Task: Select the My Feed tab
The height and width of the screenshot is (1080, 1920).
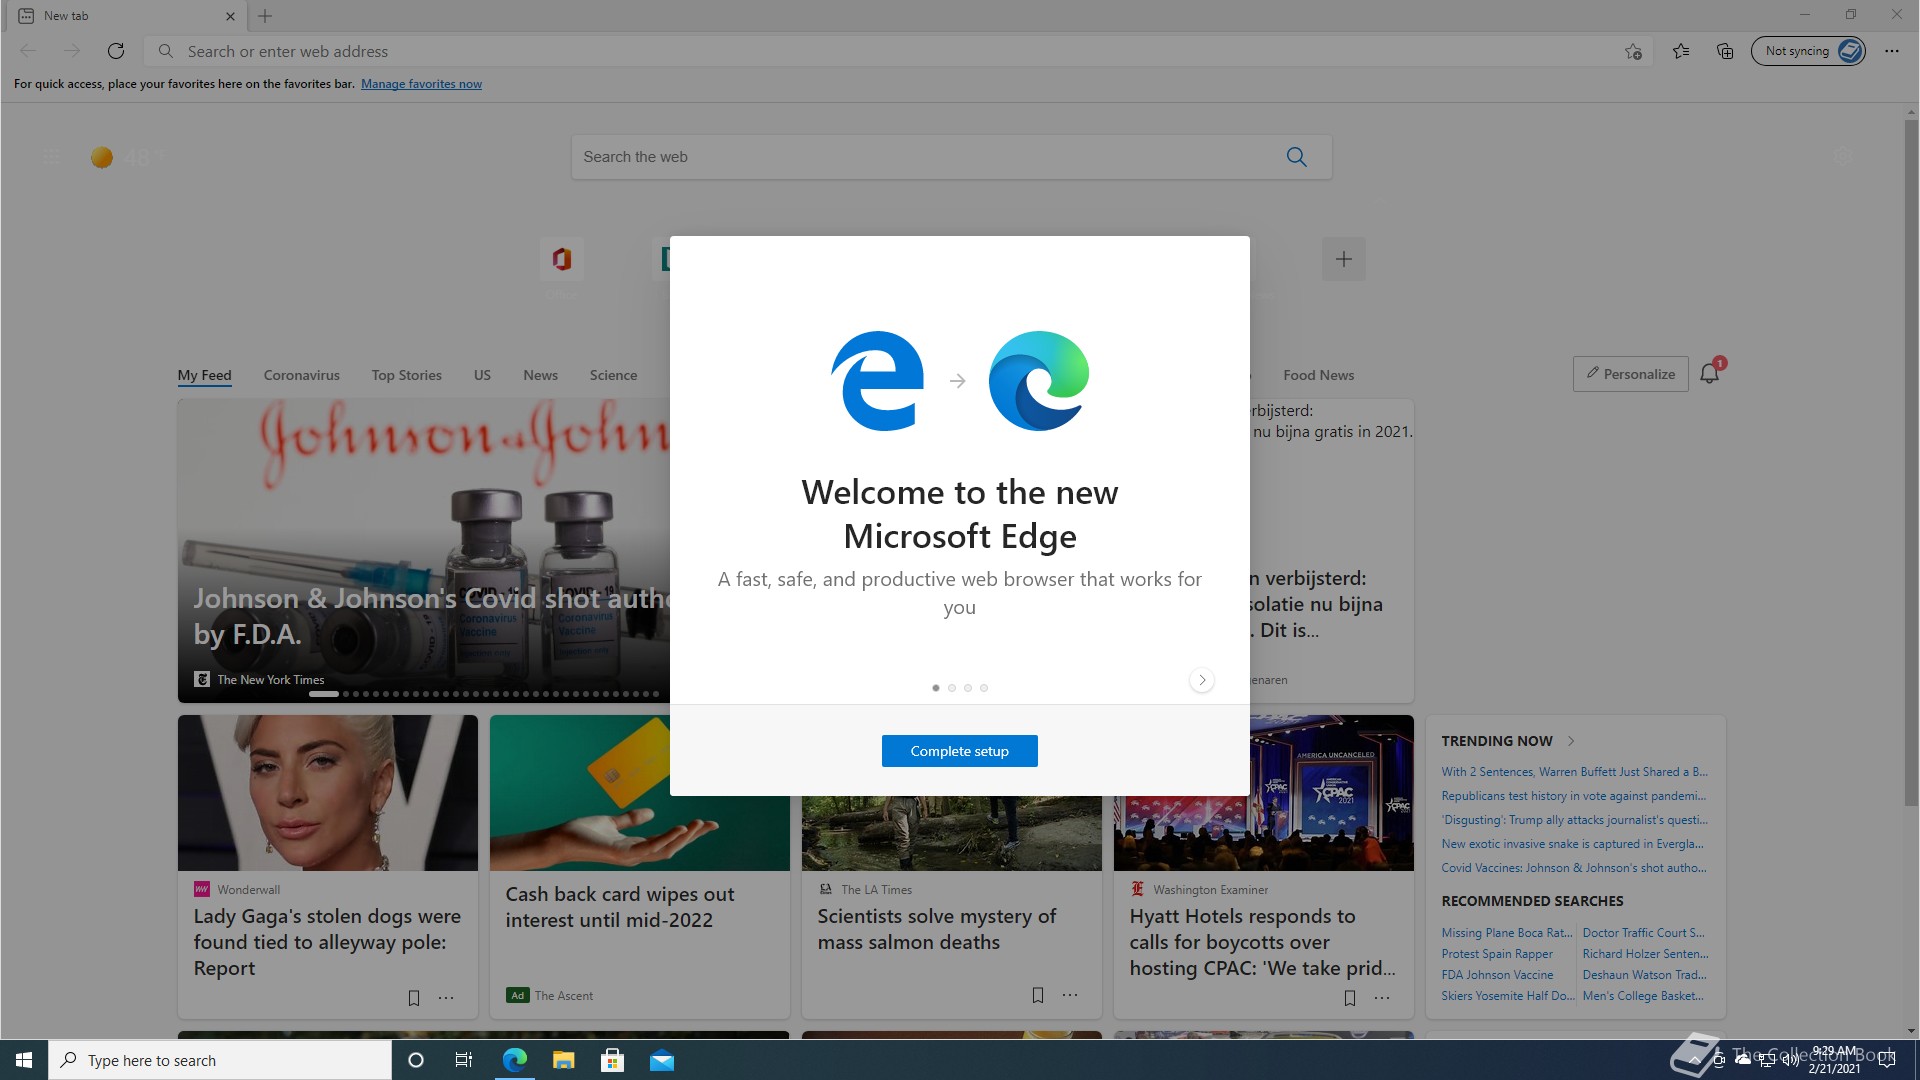Action: [x=204, y=375]
